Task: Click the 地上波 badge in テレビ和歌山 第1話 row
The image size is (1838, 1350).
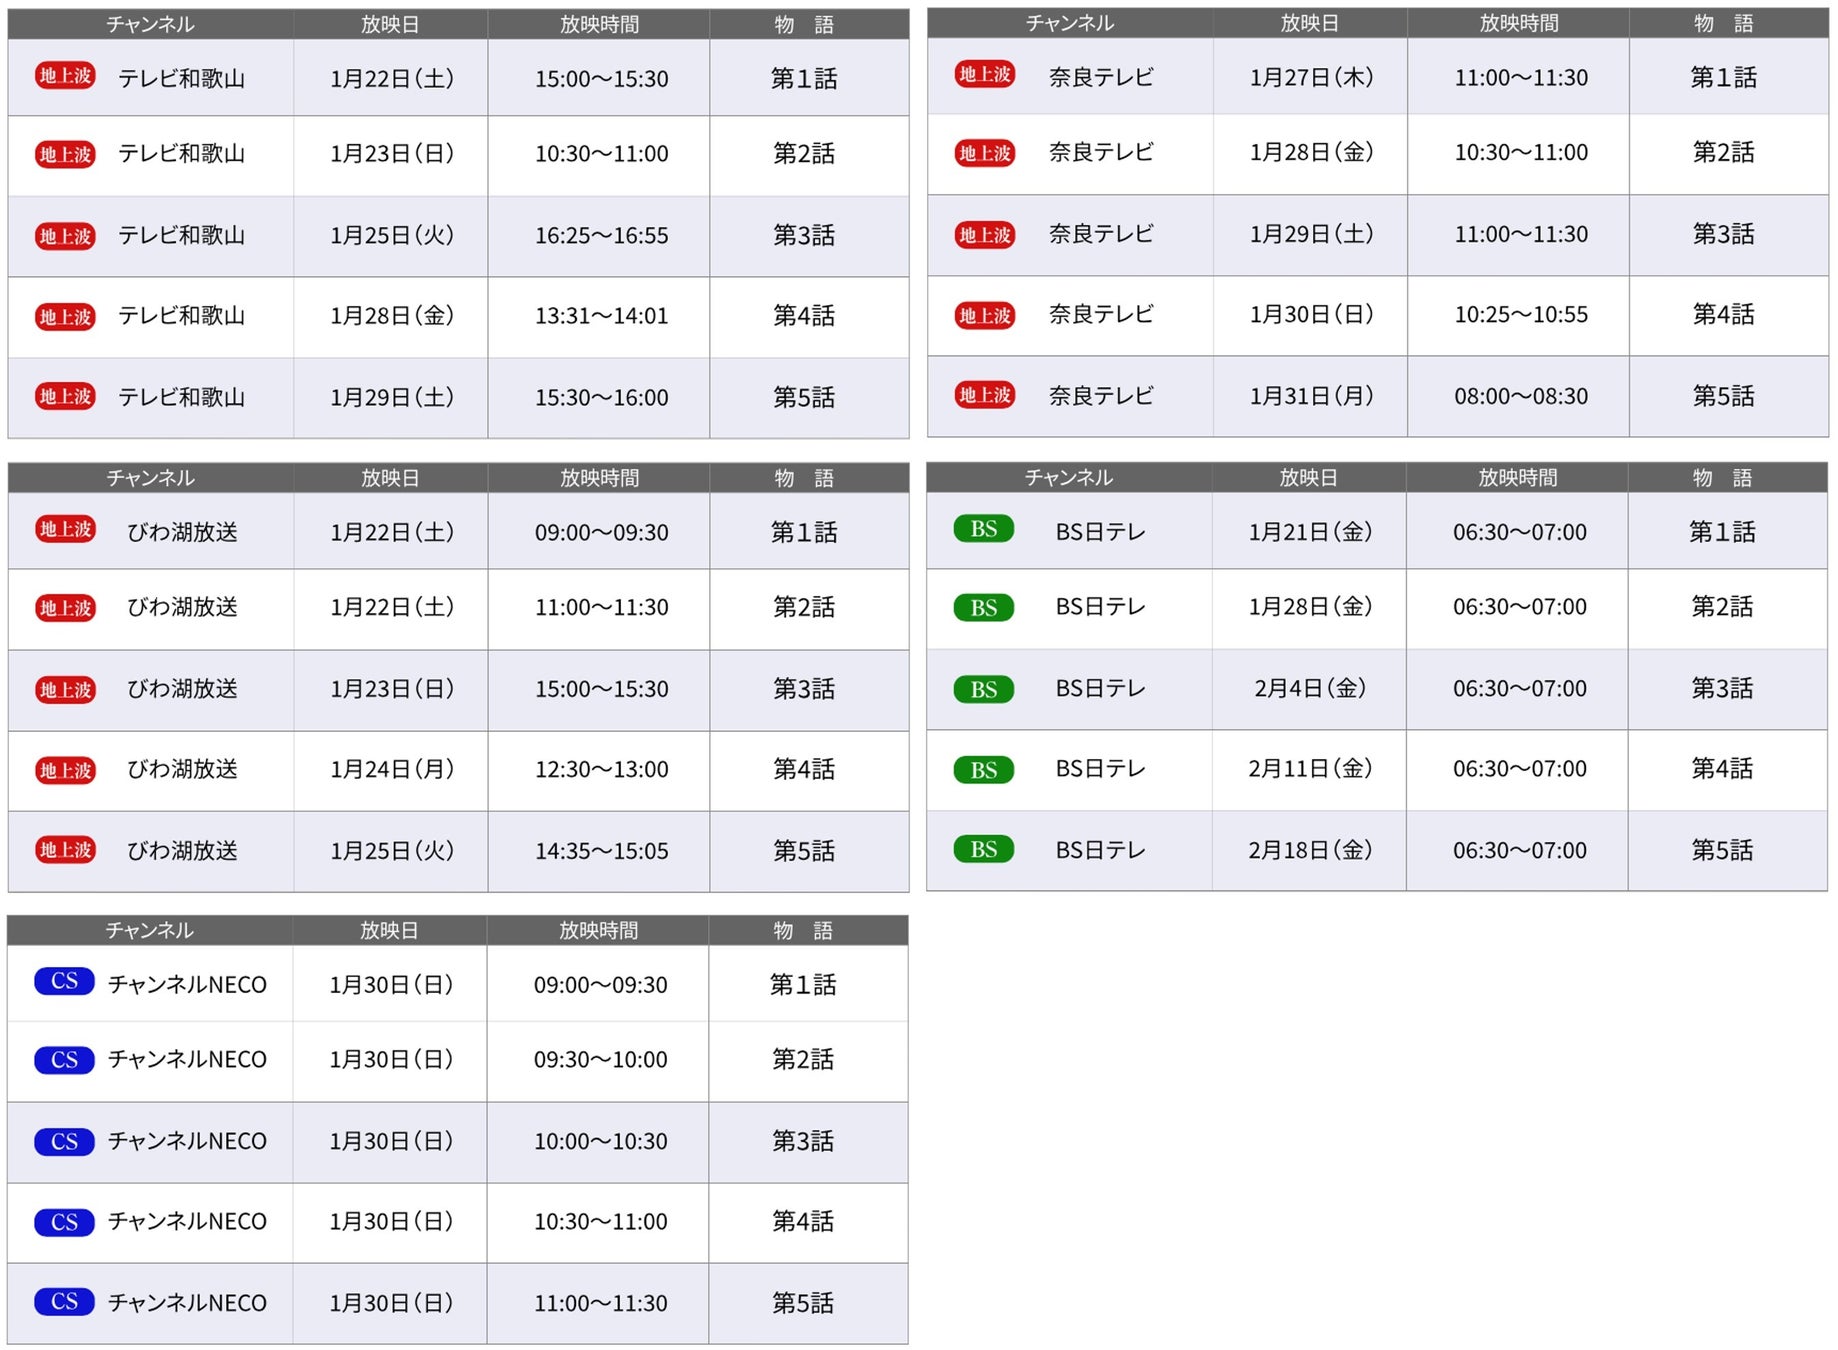Action: [x=65, y=76]
